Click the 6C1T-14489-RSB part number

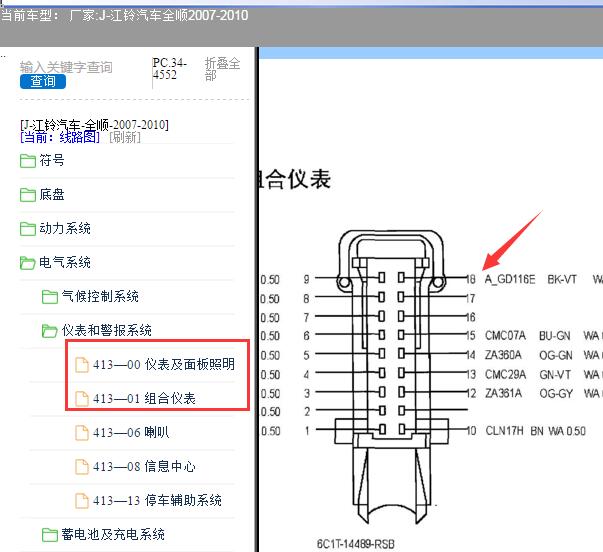click(356, 544)
